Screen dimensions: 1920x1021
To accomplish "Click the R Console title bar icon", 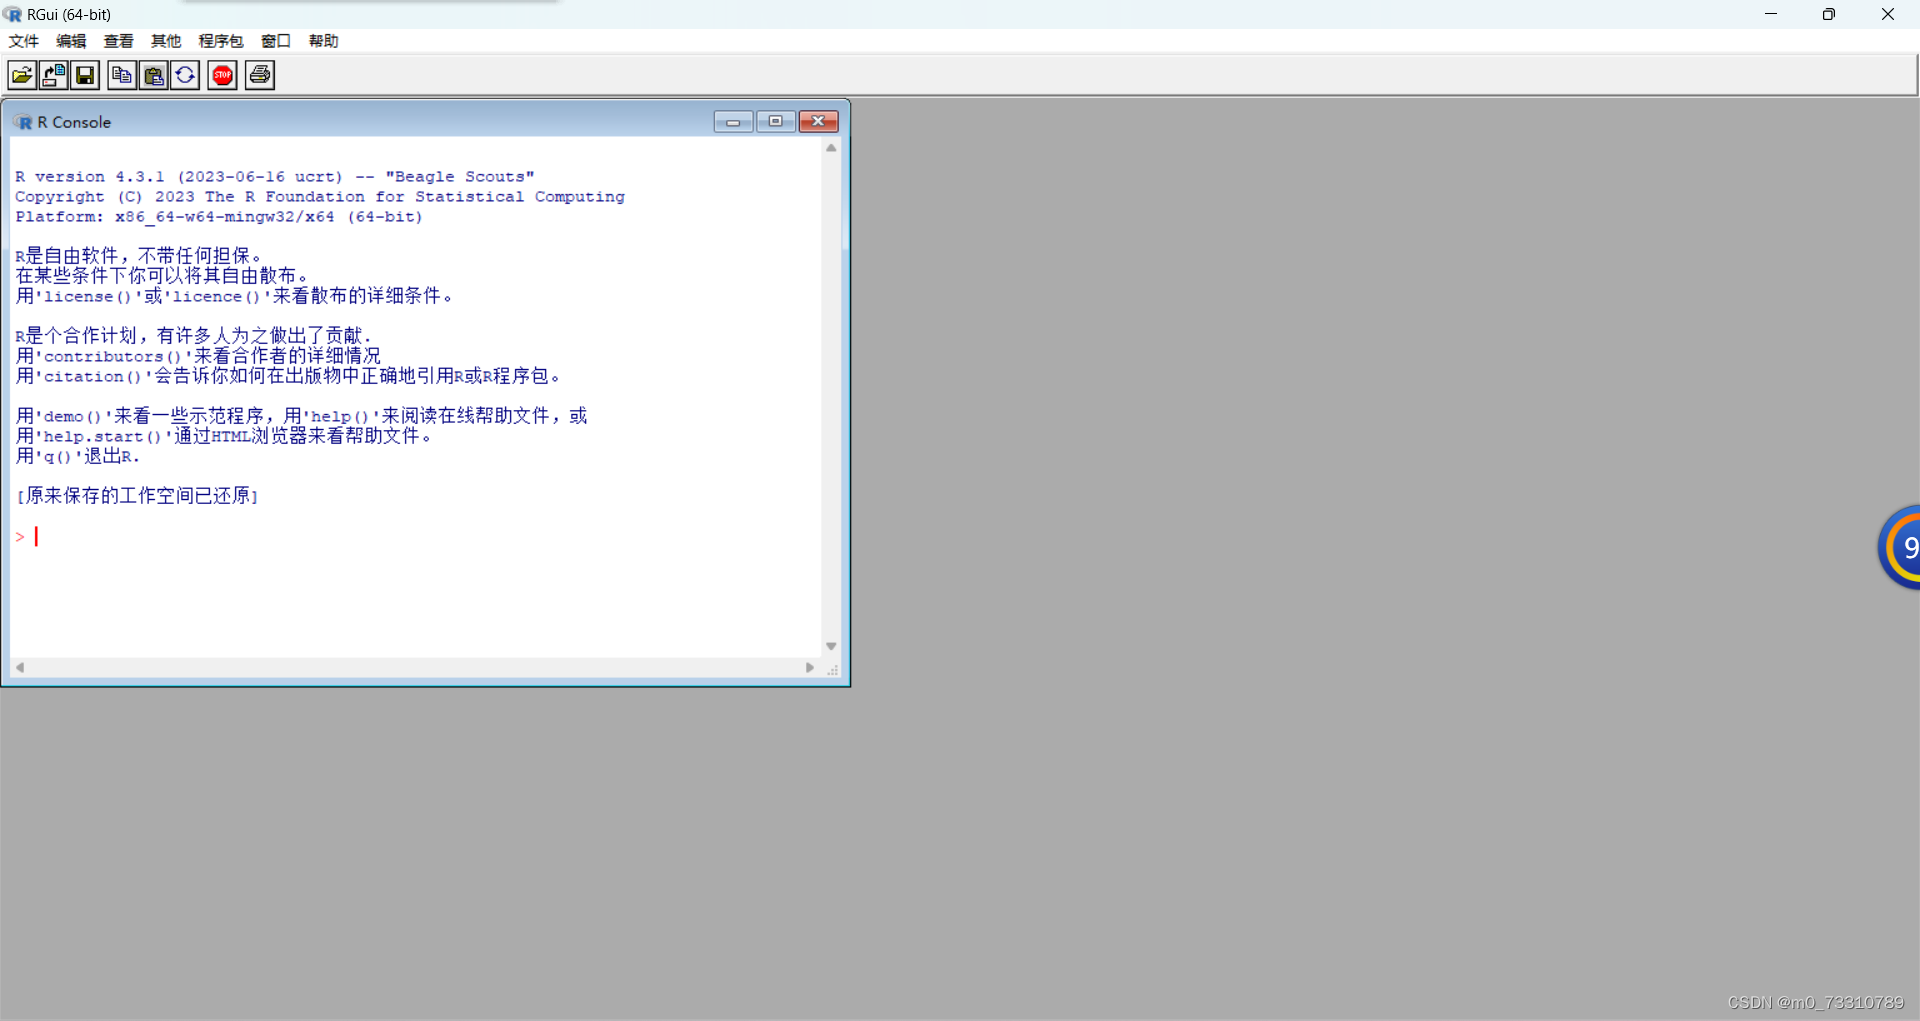I will (x=24, y=121).
